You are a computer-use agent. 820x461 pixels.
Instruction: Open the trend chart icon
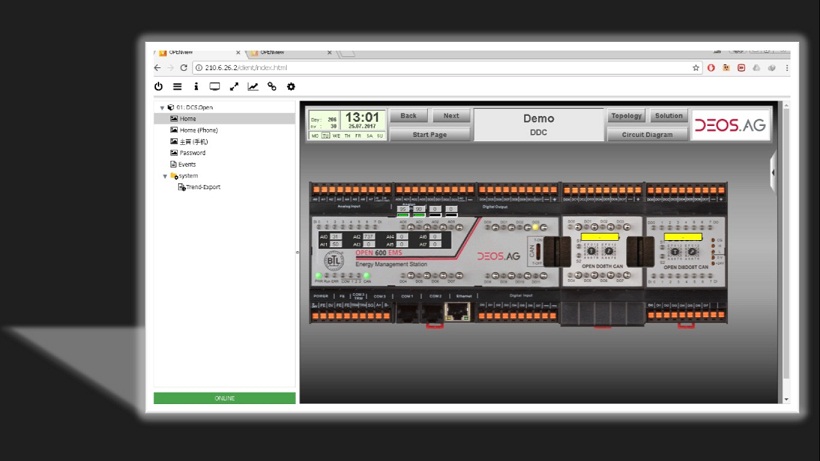[253, 87]
